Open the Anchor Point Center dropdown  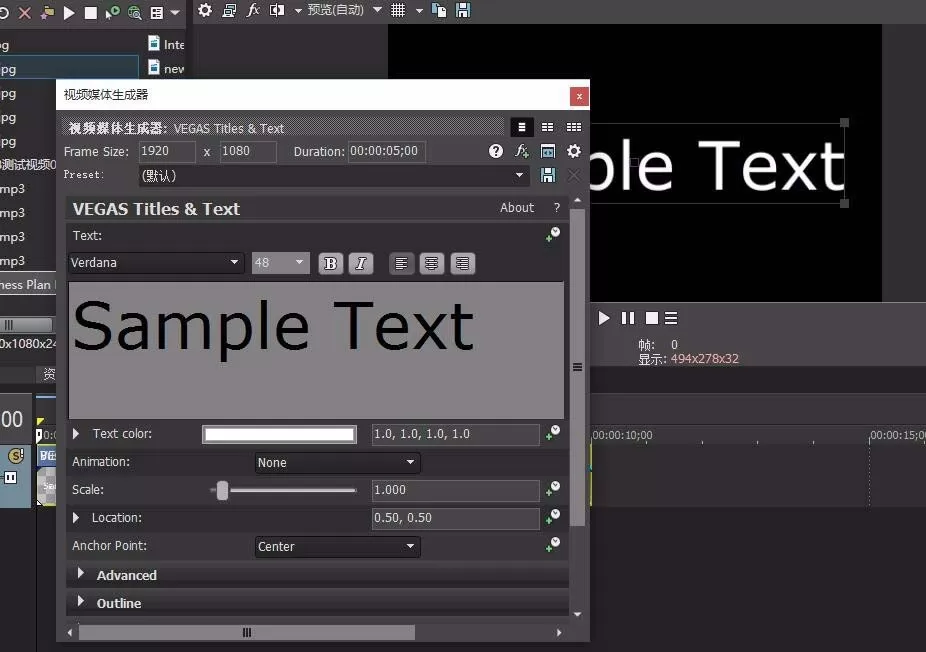click(337, 546)
